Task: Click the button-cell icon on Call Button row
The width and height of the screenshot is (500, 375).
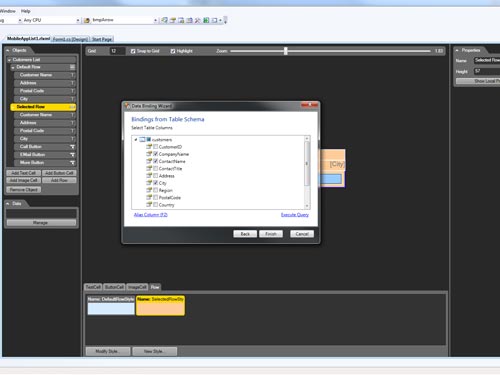Action: point(72,147)
